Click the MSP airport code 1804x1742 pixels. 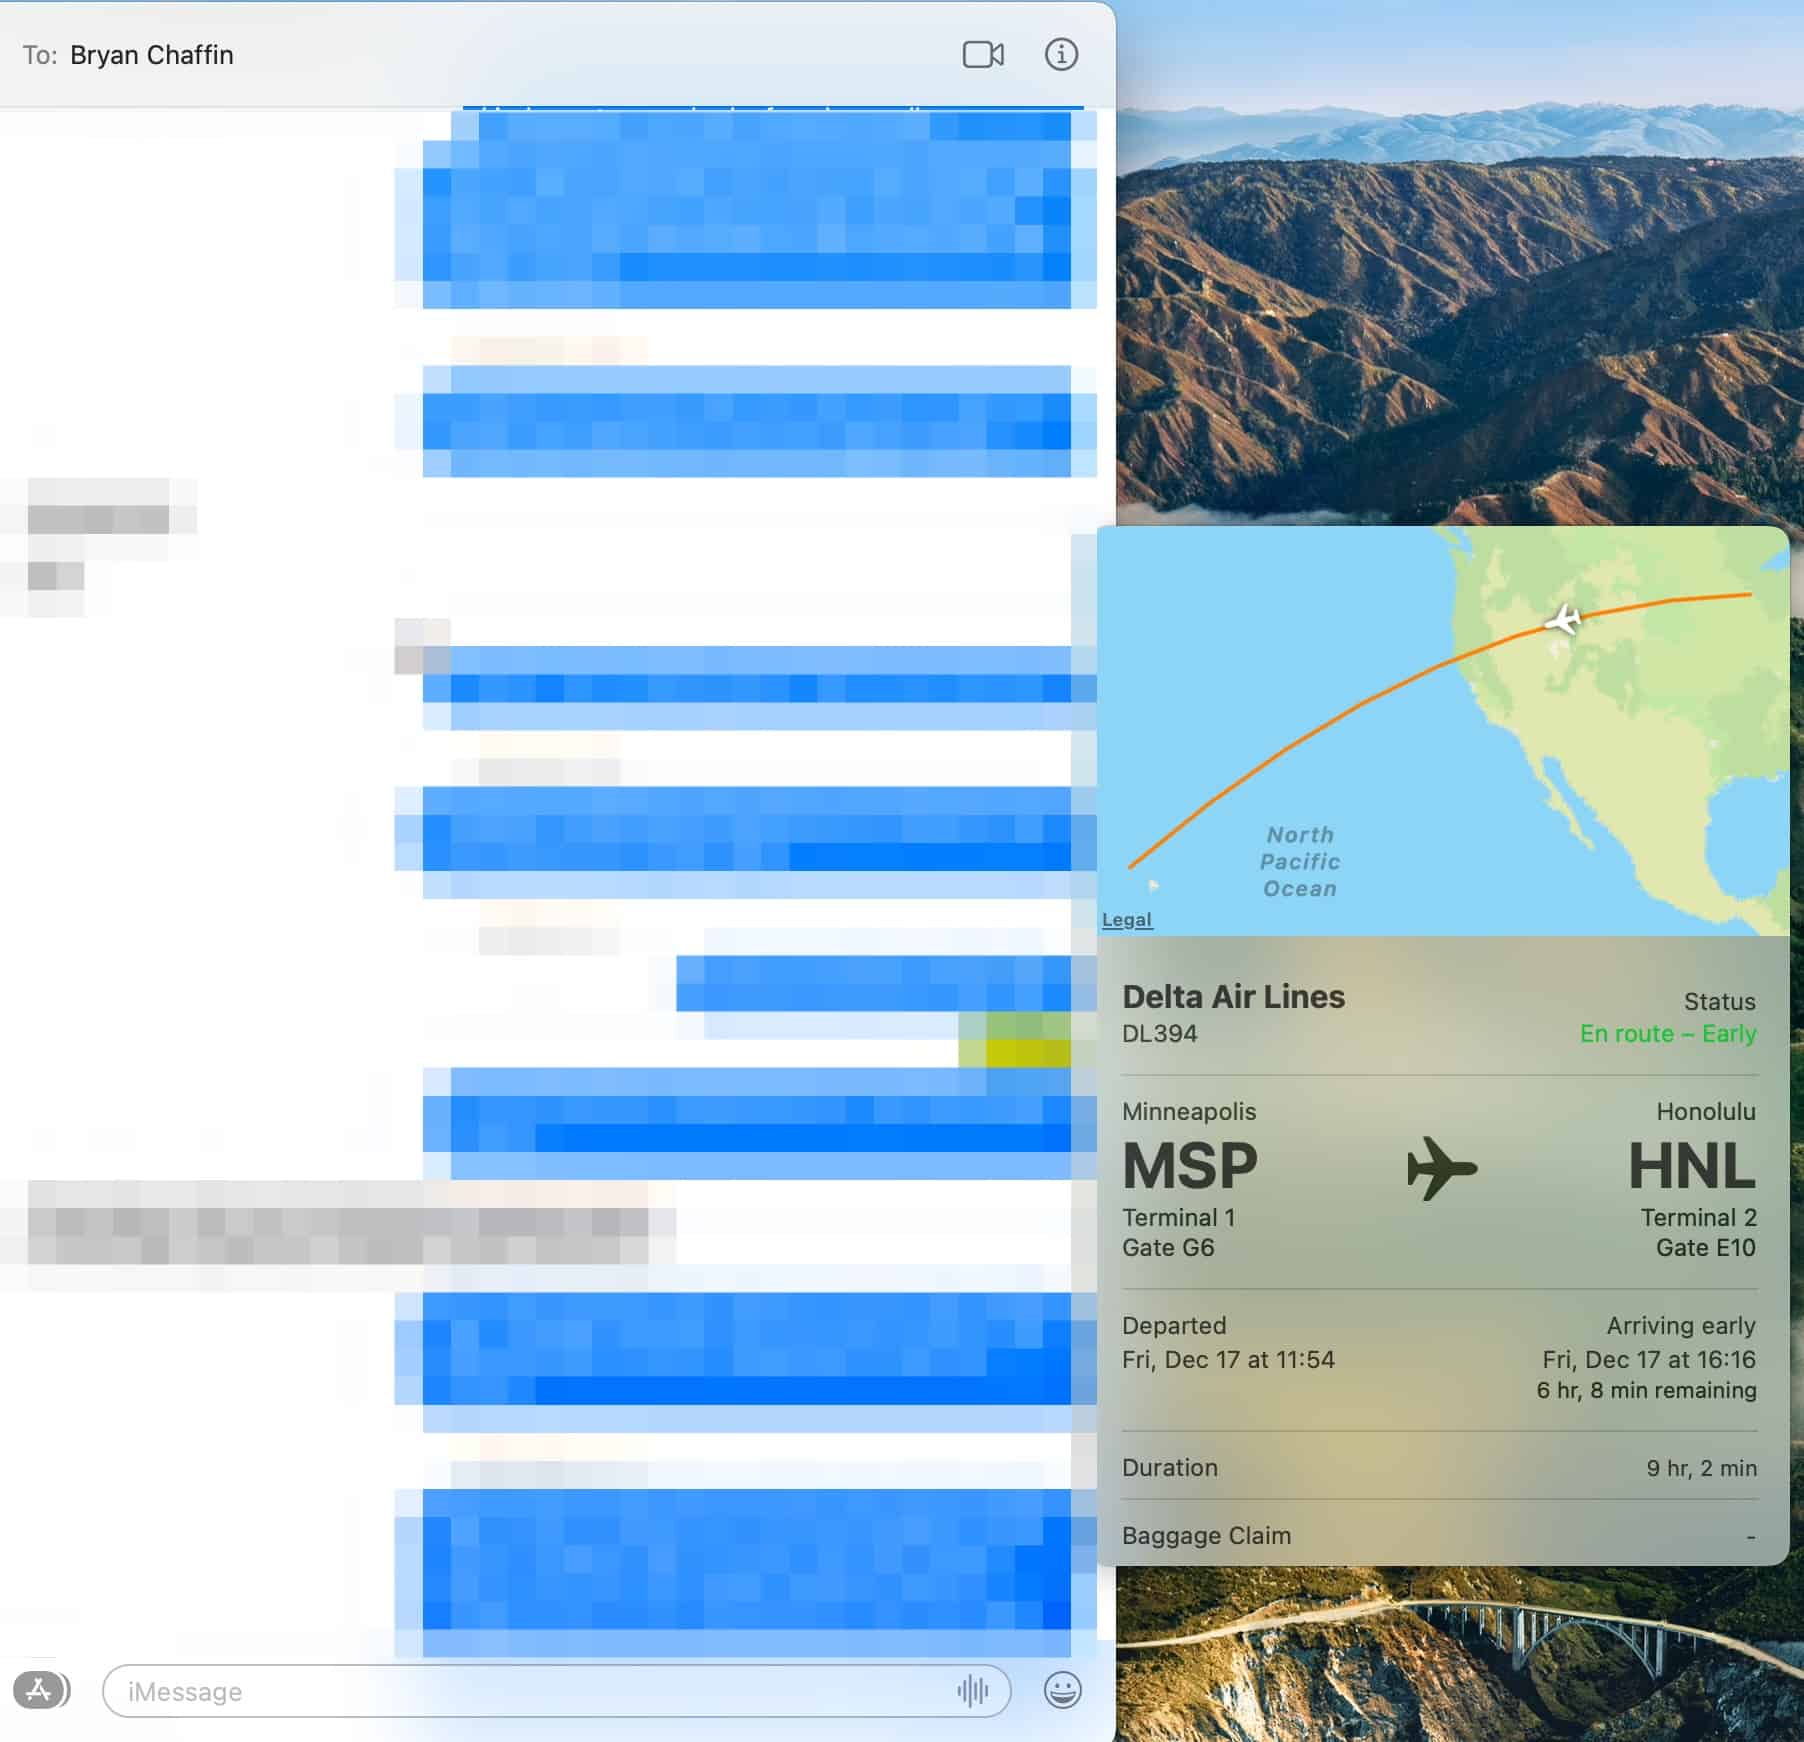(x=1189, y=1165)
